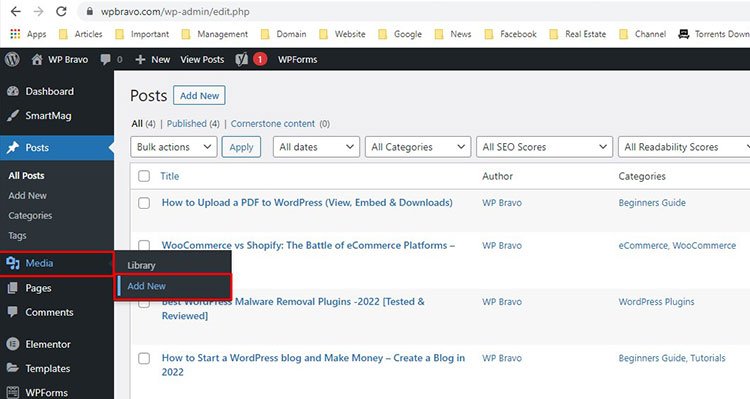Viewport: 750px width, 399px height.
Task: Open Pages in the sidebar
Action: [x=57, y=288]
